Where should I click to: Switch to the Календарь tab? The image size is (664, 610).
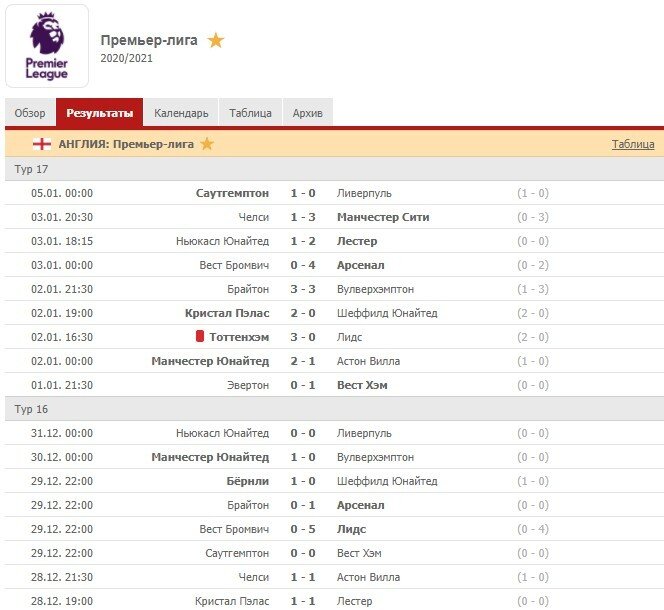tap(181, 113)
